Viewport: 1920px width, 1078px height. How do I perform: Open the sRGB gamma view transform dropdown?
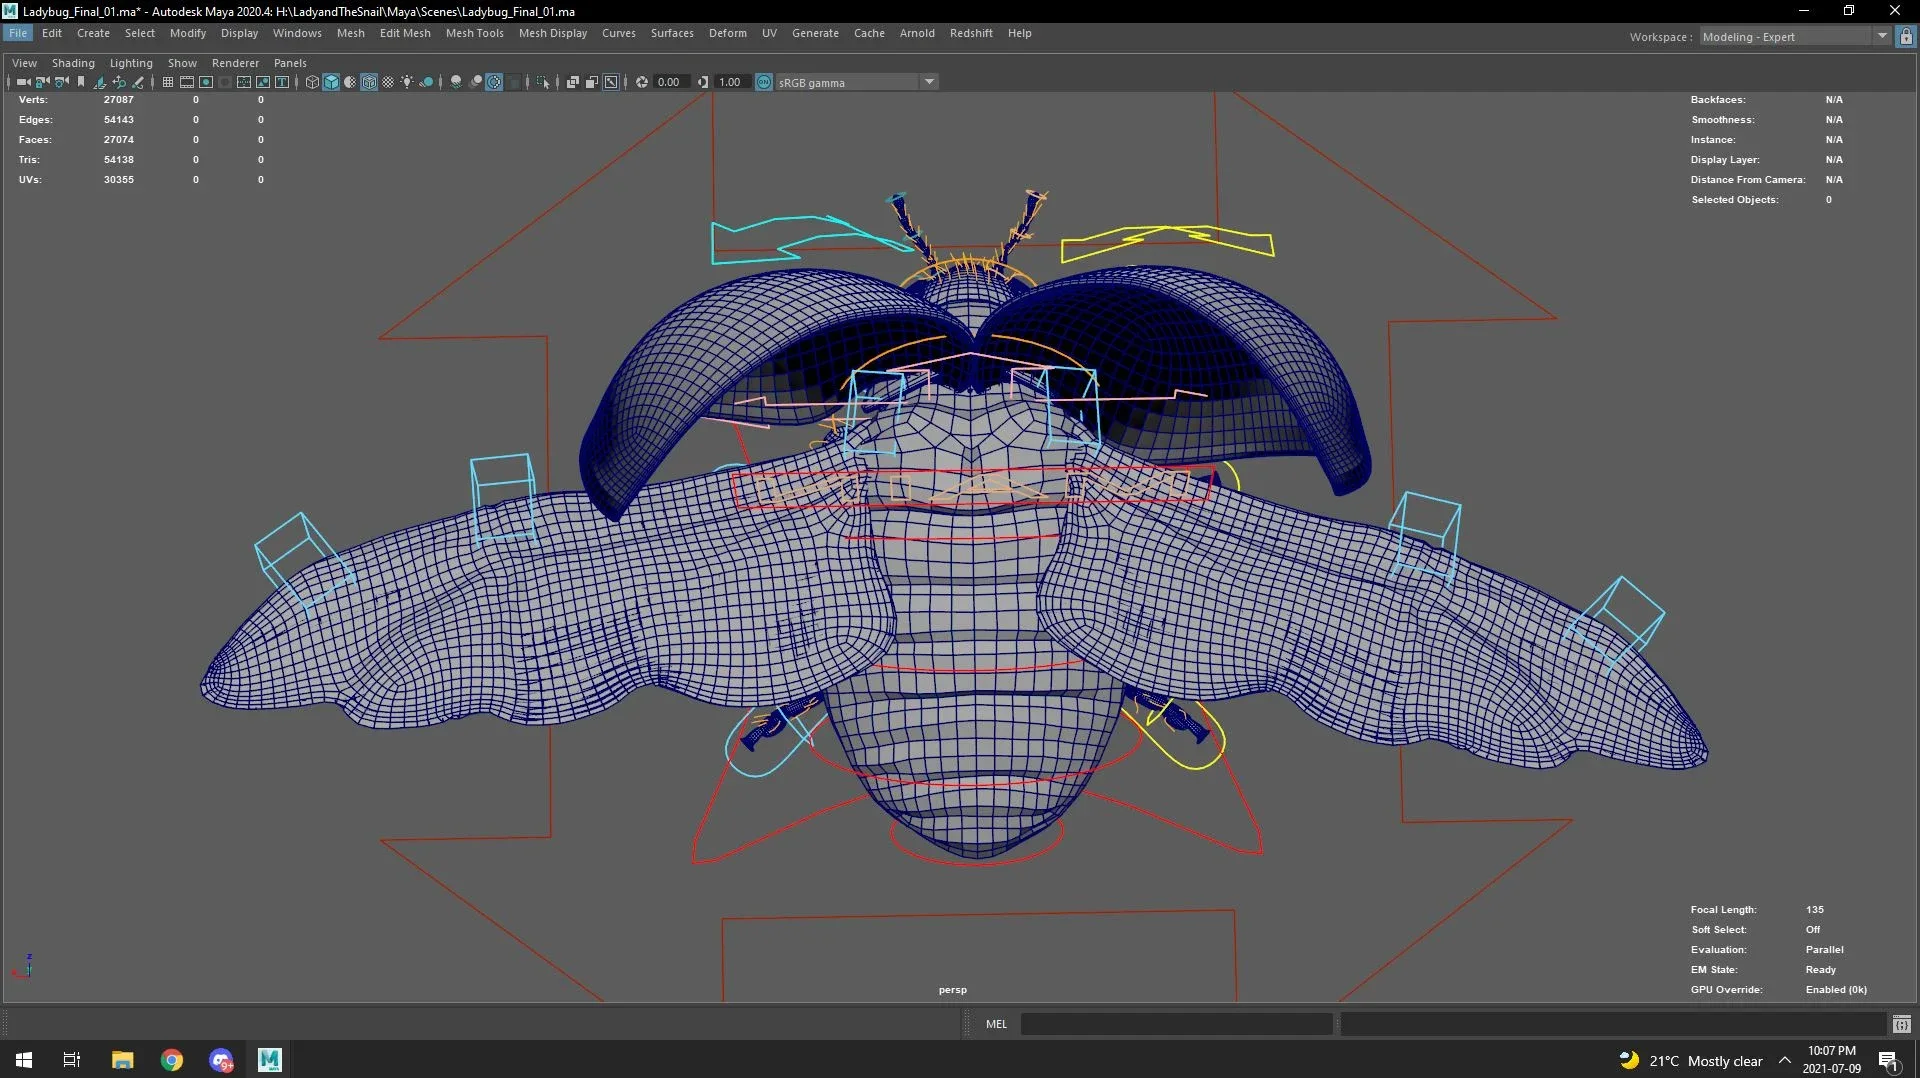pos(929,82)
